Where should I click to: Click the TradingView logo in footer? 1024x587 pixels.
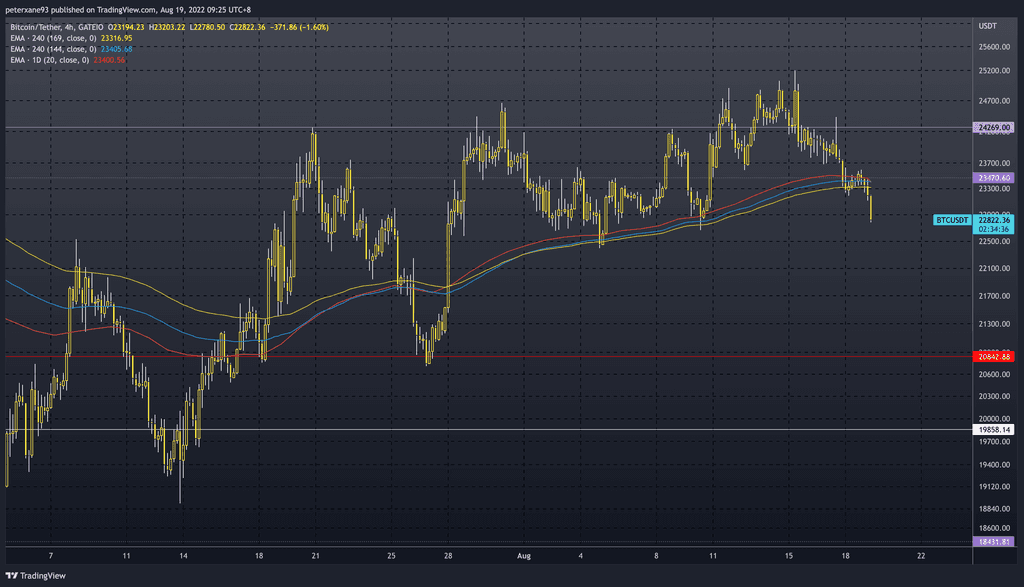point(36,576)
